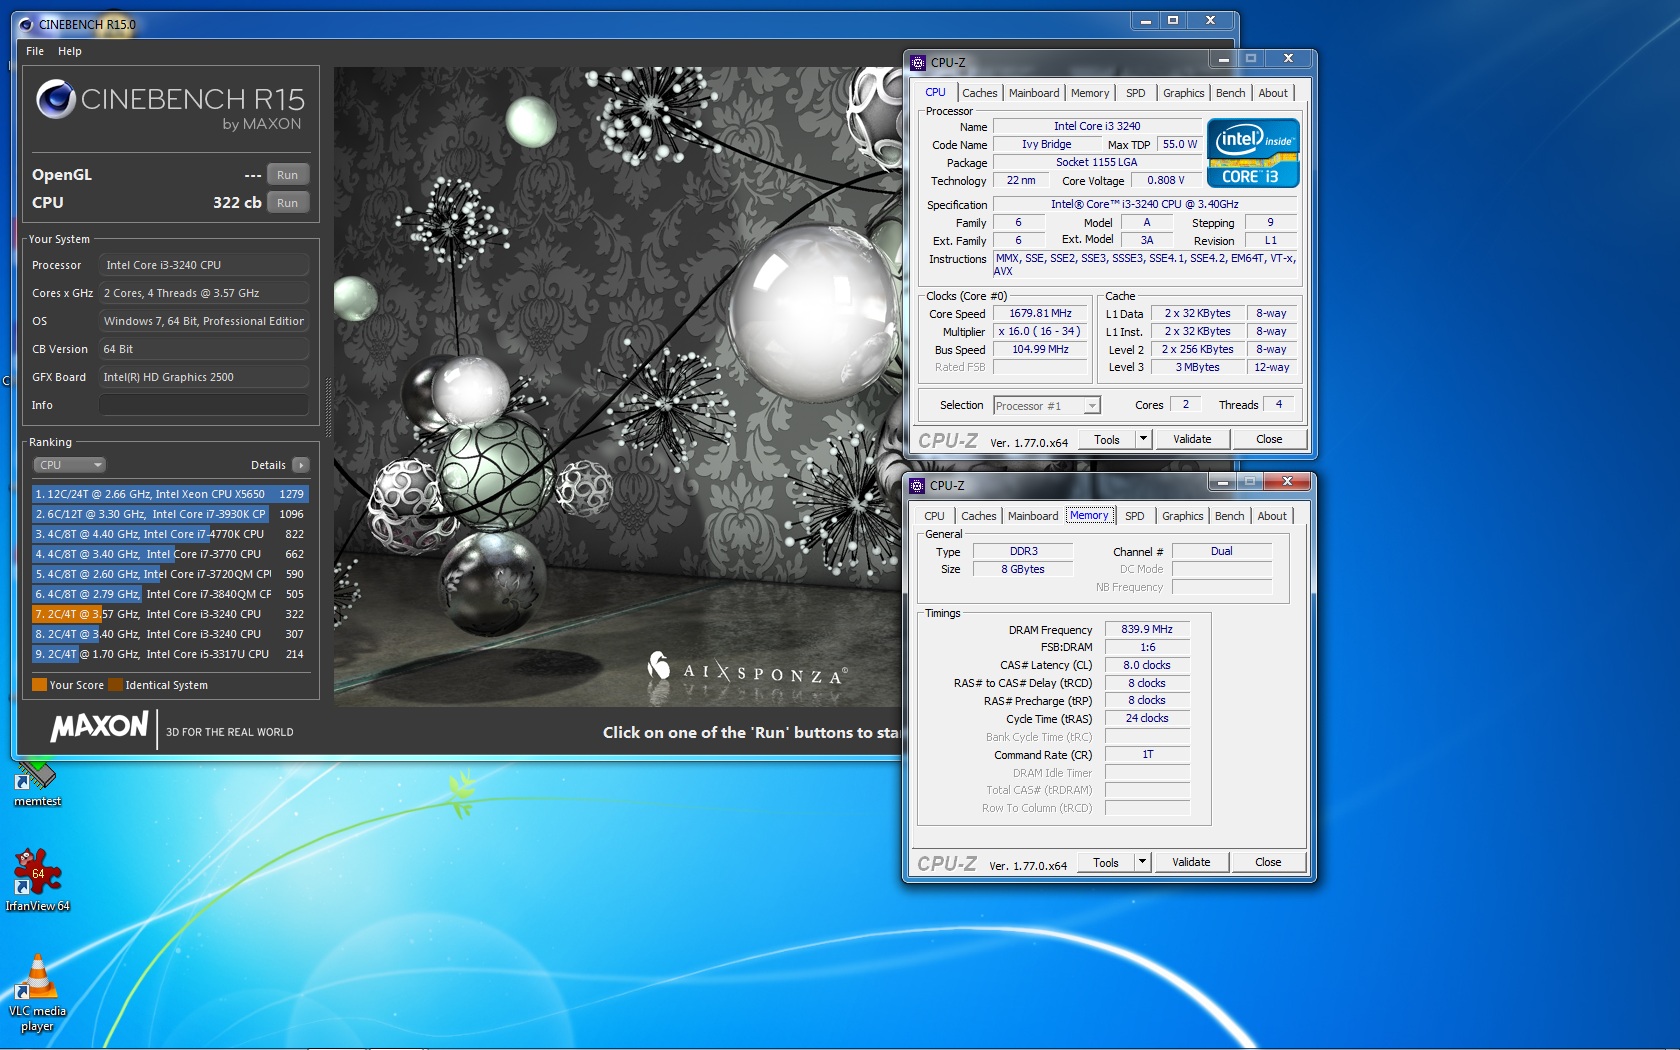Open the IrfanView 64 desktop shortcut
Screen dimensions: 1680x1050
pyautogui.click(x=37, y=880)
